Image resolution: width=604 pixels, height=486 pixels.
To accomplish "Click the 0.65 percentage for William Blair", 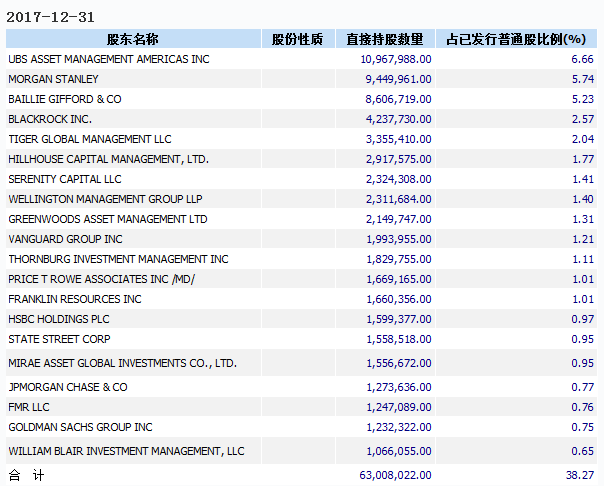I will (582, 451).
